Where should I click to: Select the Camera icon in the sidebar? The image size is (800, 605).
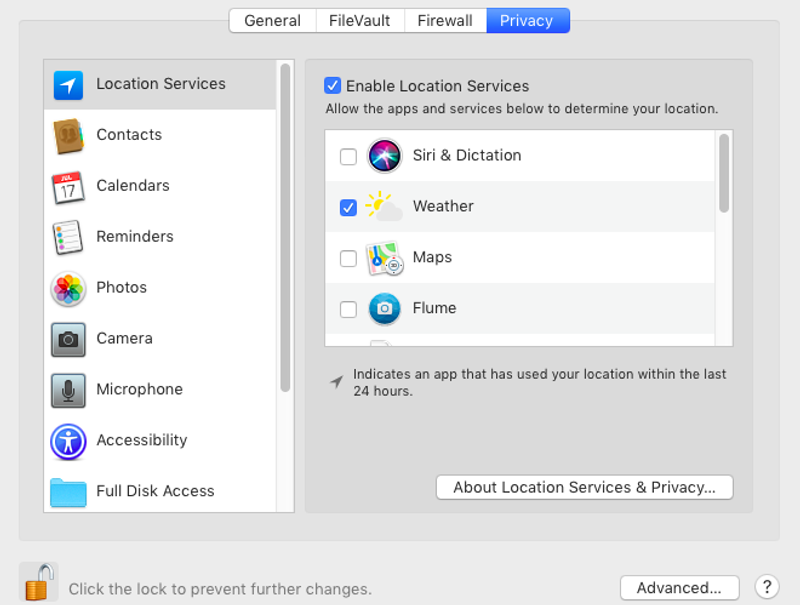67,339
